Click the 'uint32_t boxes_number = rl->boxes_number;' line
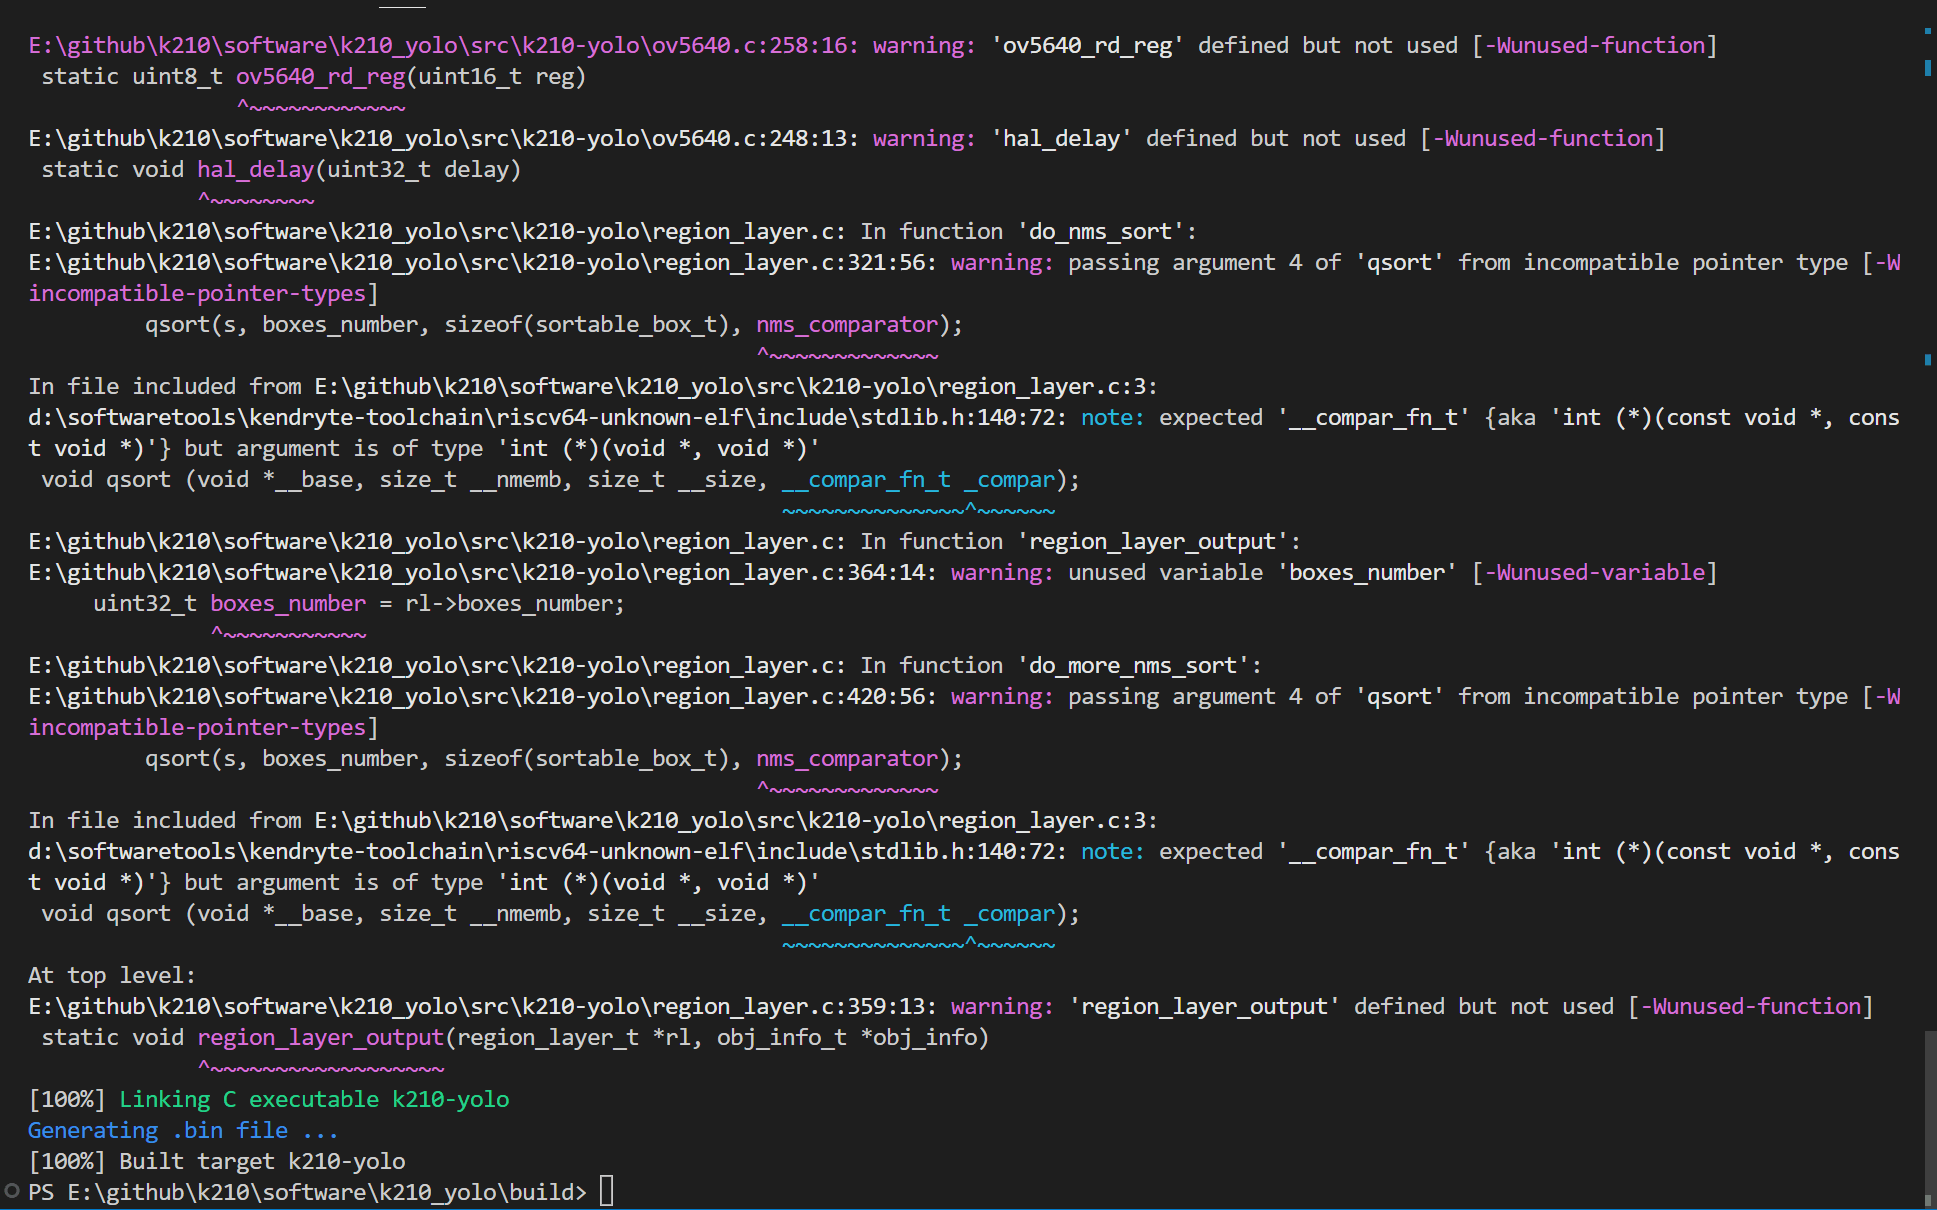 [x=359, y=604]
